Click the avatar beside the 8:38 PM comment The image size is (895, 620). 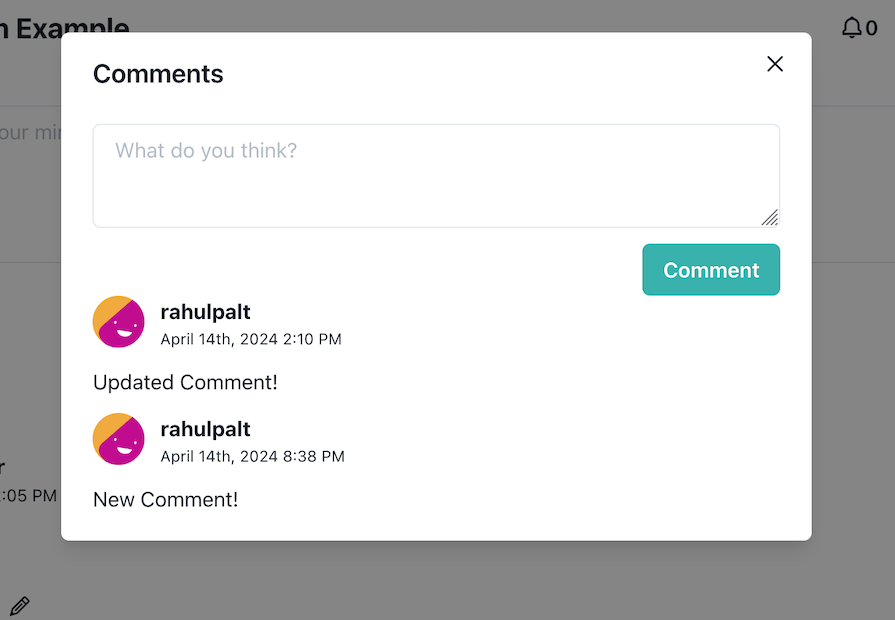tap(119, 439)
